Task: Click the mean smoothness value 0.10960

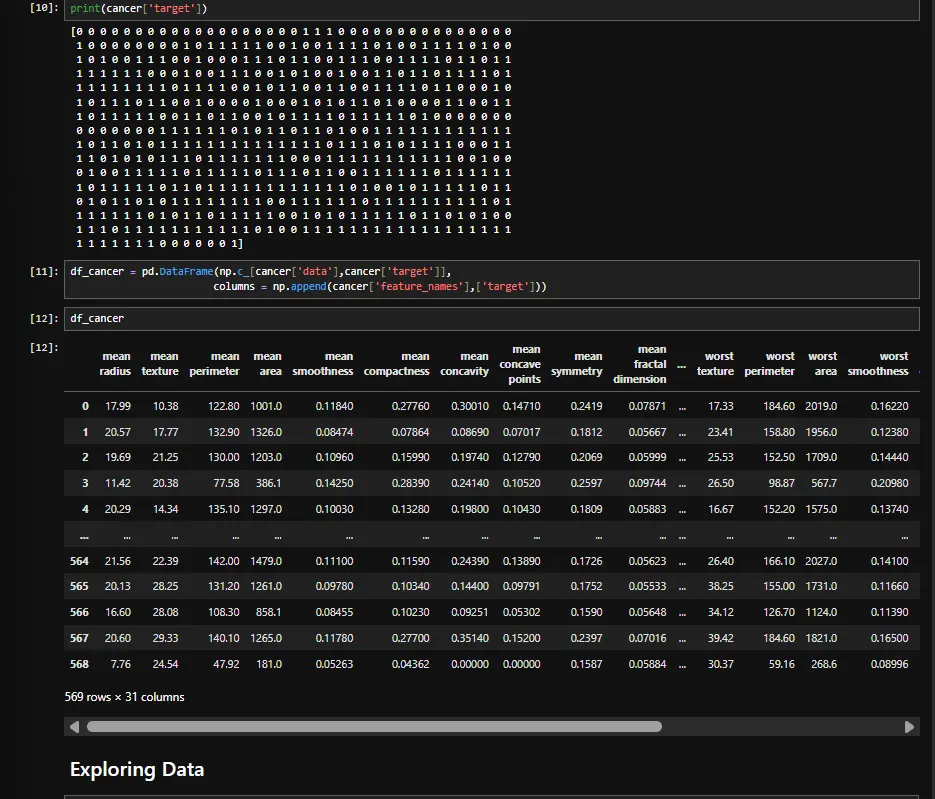Action: tap(335, 457)
